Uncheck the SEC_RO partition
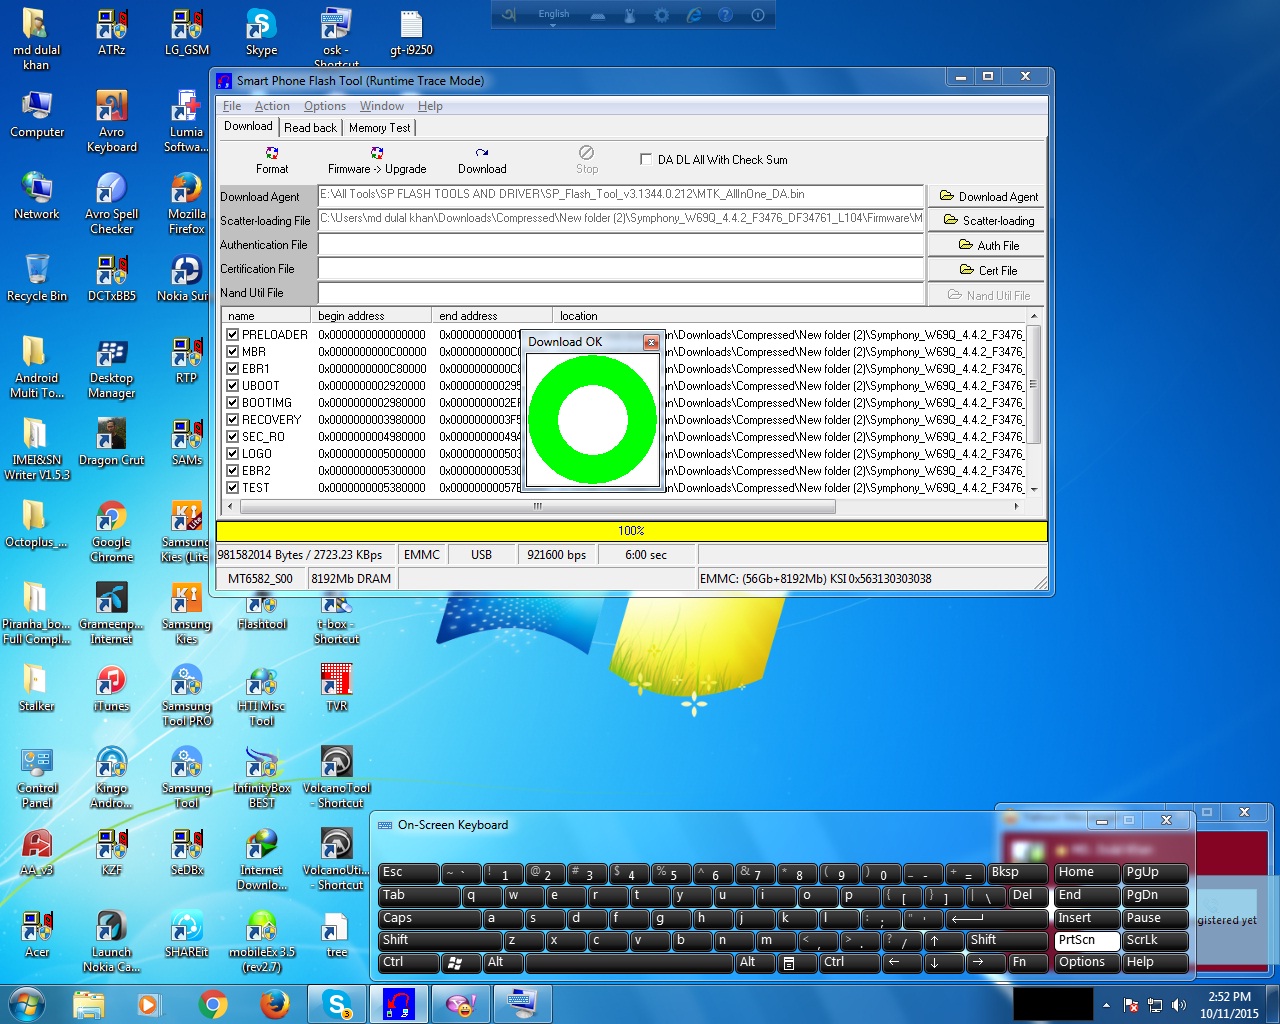The height and width of the screenshot is (1024, 1280). pyautogui.click(x=232, y=437)
